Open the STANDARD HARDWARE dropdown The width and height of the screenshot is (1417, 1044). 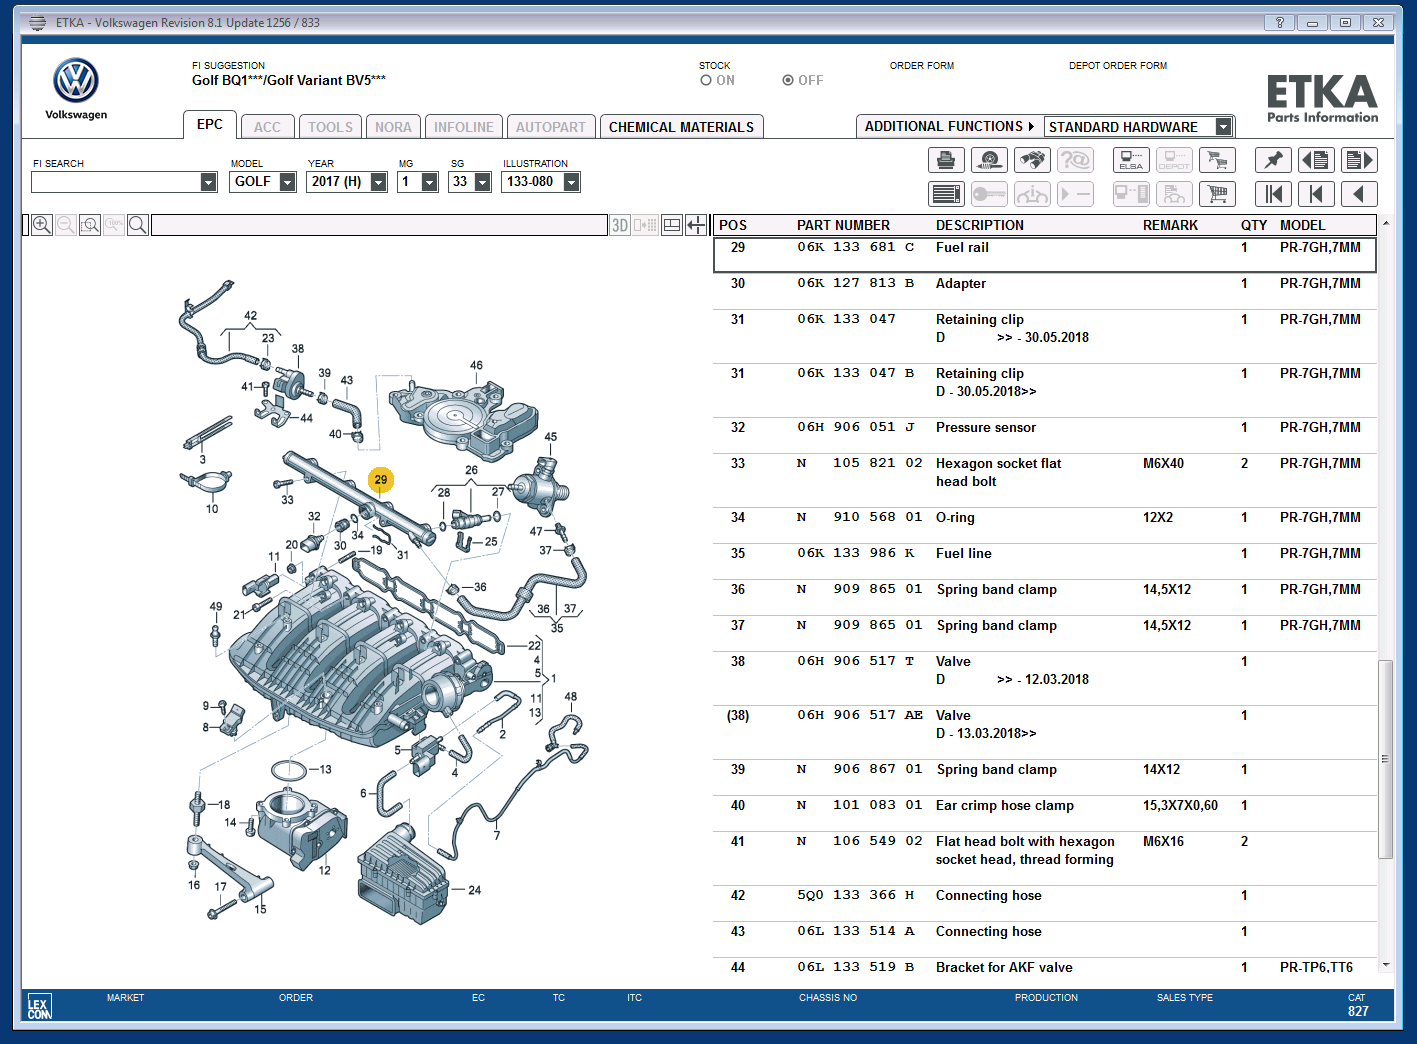coord(1223,127)
